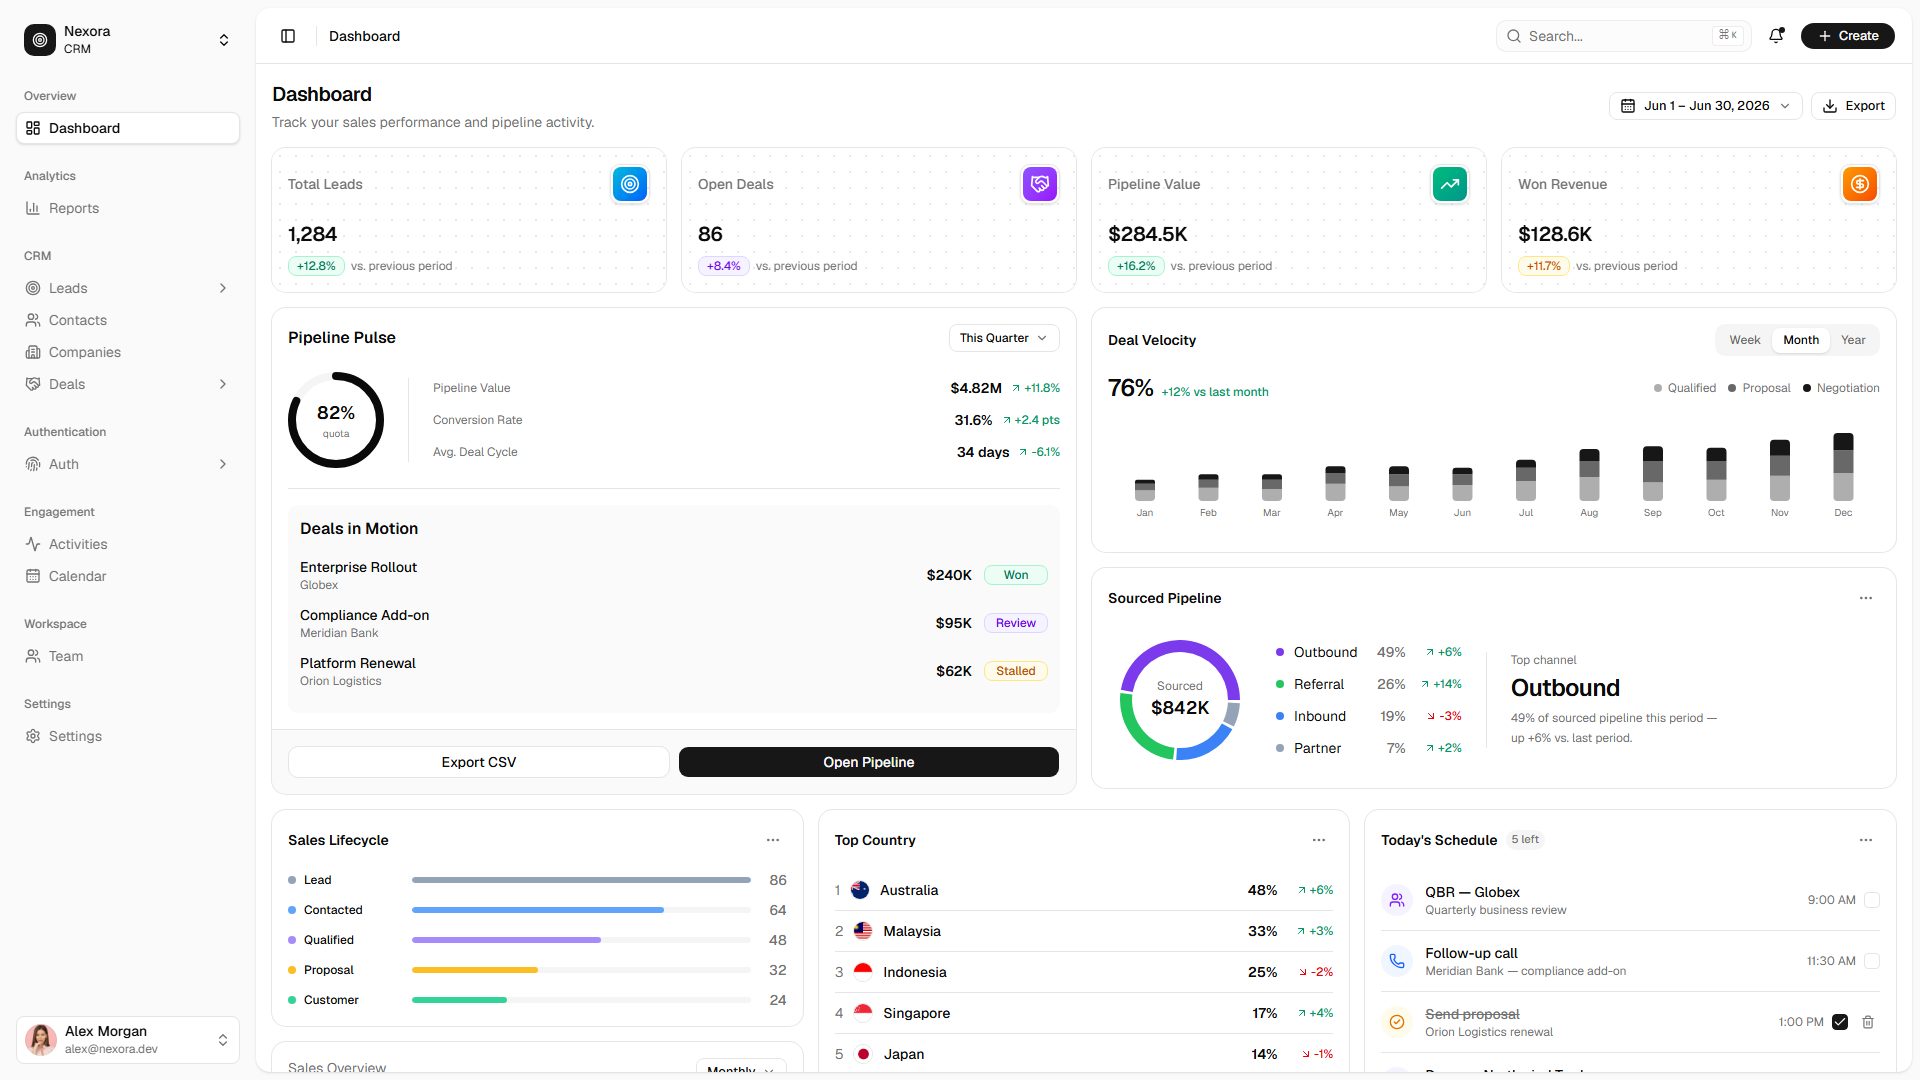Click the Proposal progress bar
The height and width of the screenshot is (1080, 1920).
pos(581,970)
